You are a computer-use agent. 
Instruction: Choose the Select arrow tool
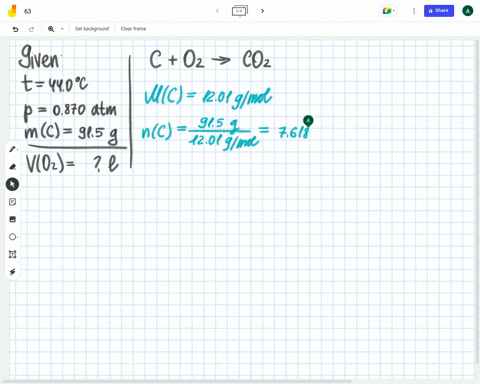click(12, 184)
